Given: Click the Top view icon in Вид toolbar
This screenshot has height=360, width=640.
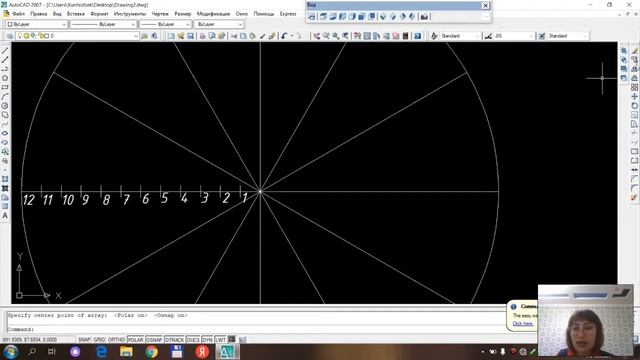Looking at the screenshot, I should click(323, 17).
